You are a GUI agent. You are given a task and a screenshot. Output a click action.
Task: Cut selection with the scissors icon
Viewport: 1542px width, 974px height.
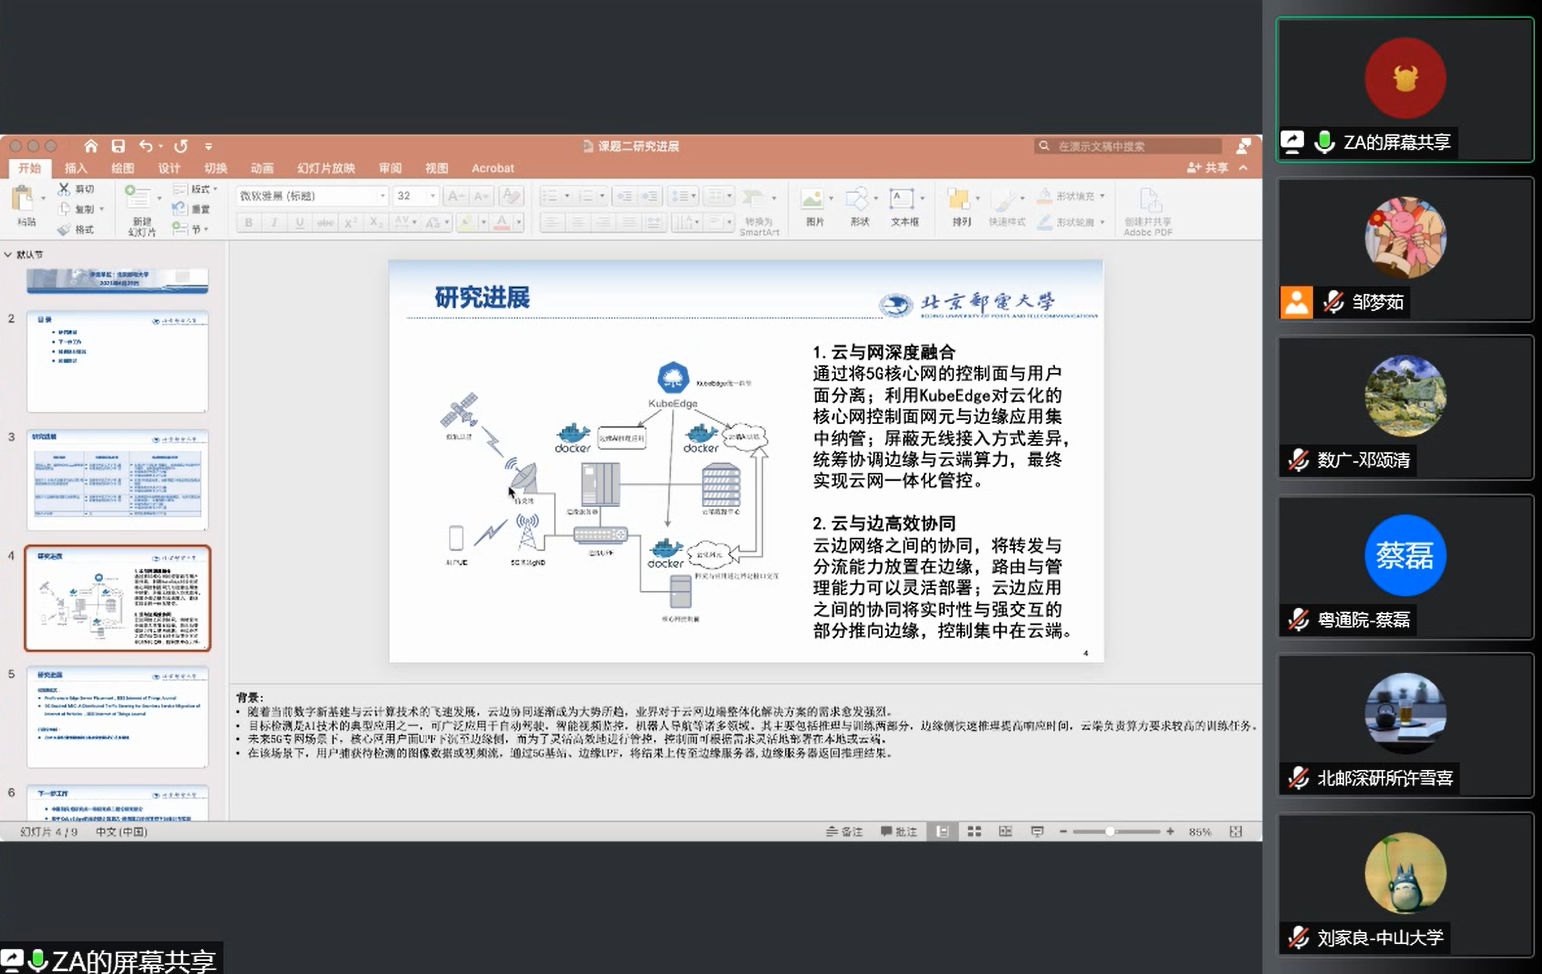click(x=65, y=188)
